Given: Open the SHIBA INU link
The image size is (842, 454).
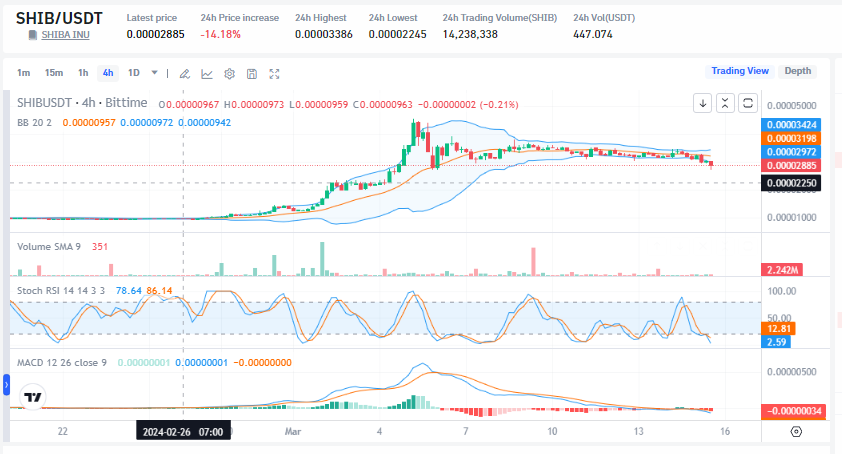Looking at the screenshot, I should pos(66,35).
